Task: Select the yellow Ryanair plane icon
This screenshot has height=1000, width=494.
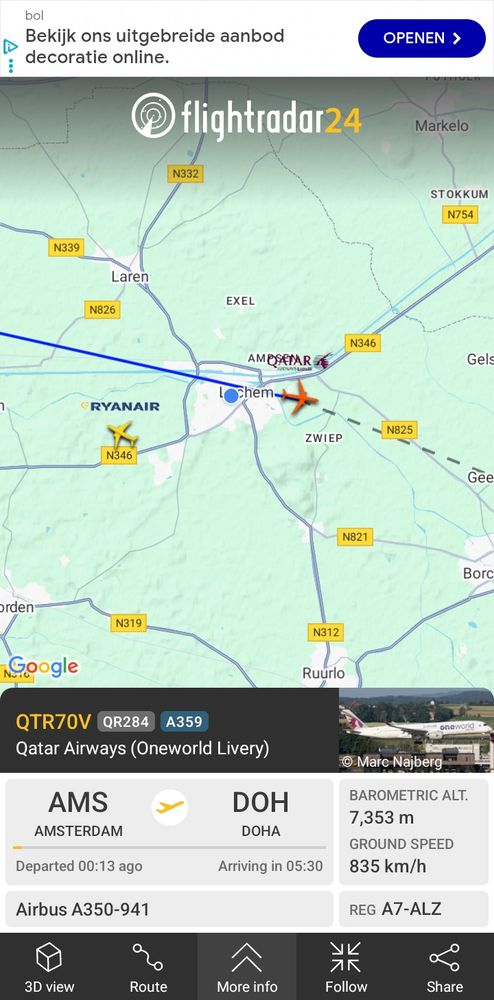Action: (123, 434)
